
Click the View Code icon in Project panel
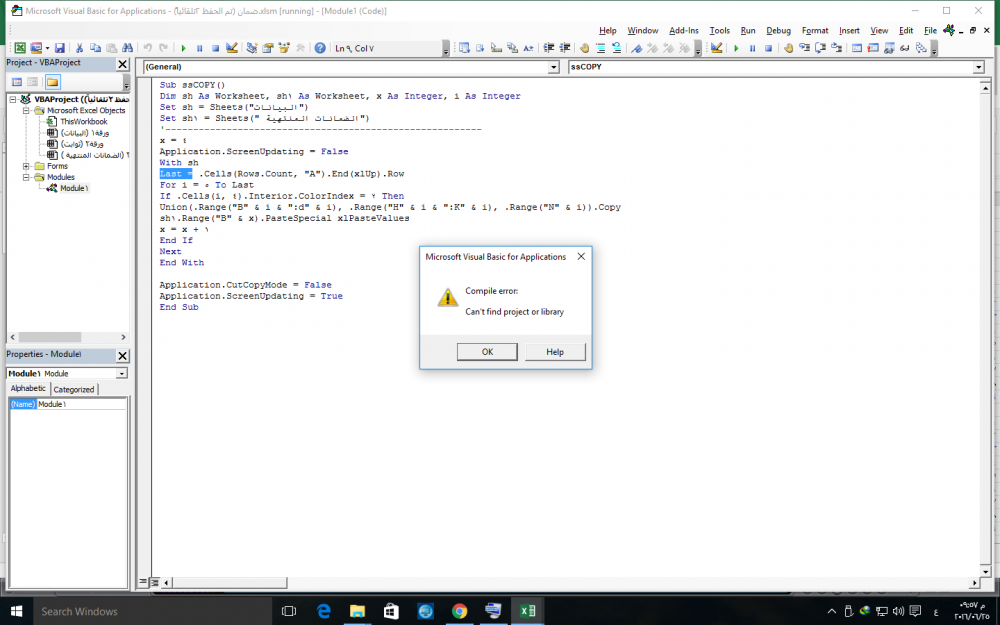pyautogui.click(x=17, y=82)
